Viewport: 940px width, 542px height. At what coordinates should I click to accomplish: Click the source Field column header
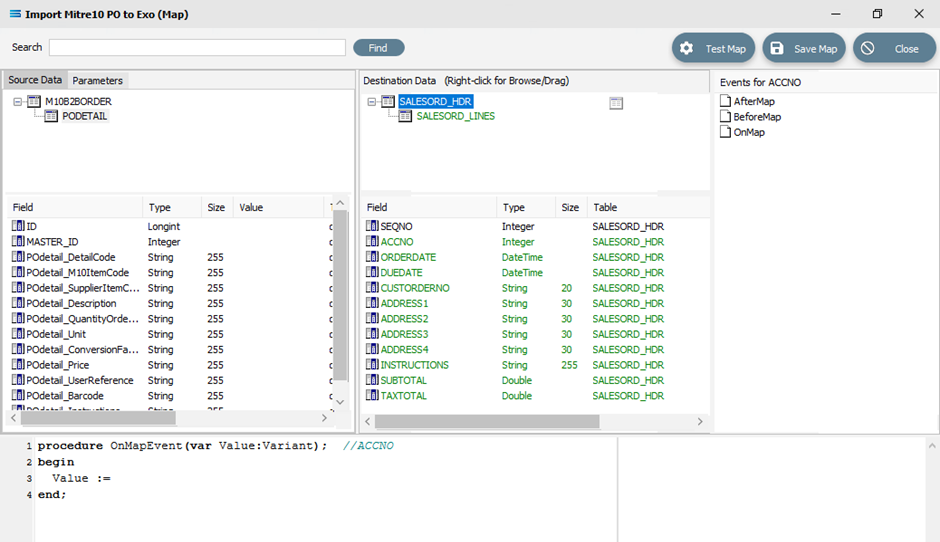74,207
